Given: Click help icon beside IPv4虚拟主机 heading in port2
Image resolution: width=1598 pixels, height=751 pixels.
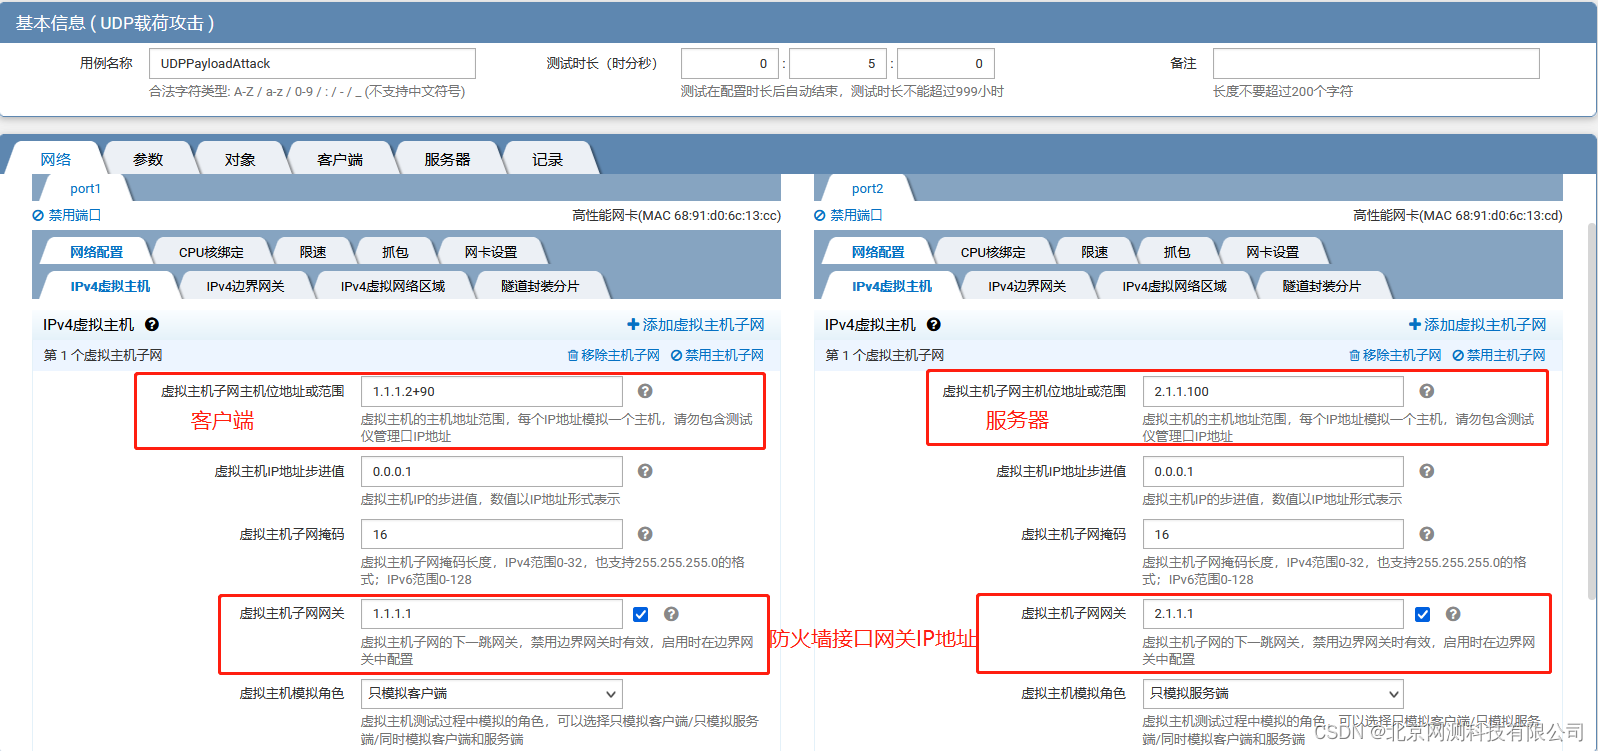Looking at the screenshot, I should pos(934,325).
